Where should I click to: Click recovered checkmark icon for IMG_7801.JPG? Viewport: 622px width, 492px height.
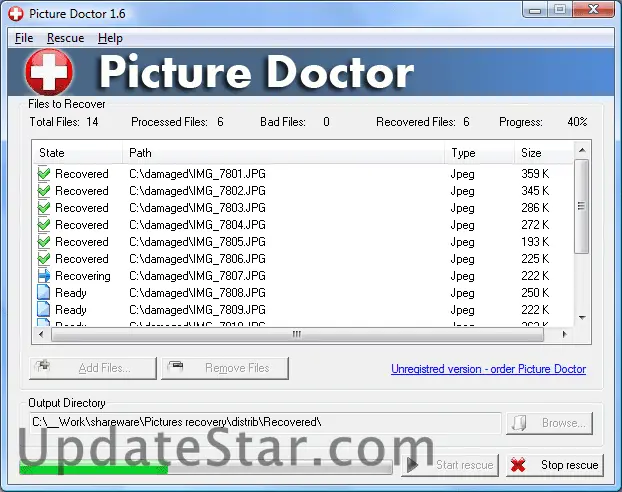[x=44, y=173]
